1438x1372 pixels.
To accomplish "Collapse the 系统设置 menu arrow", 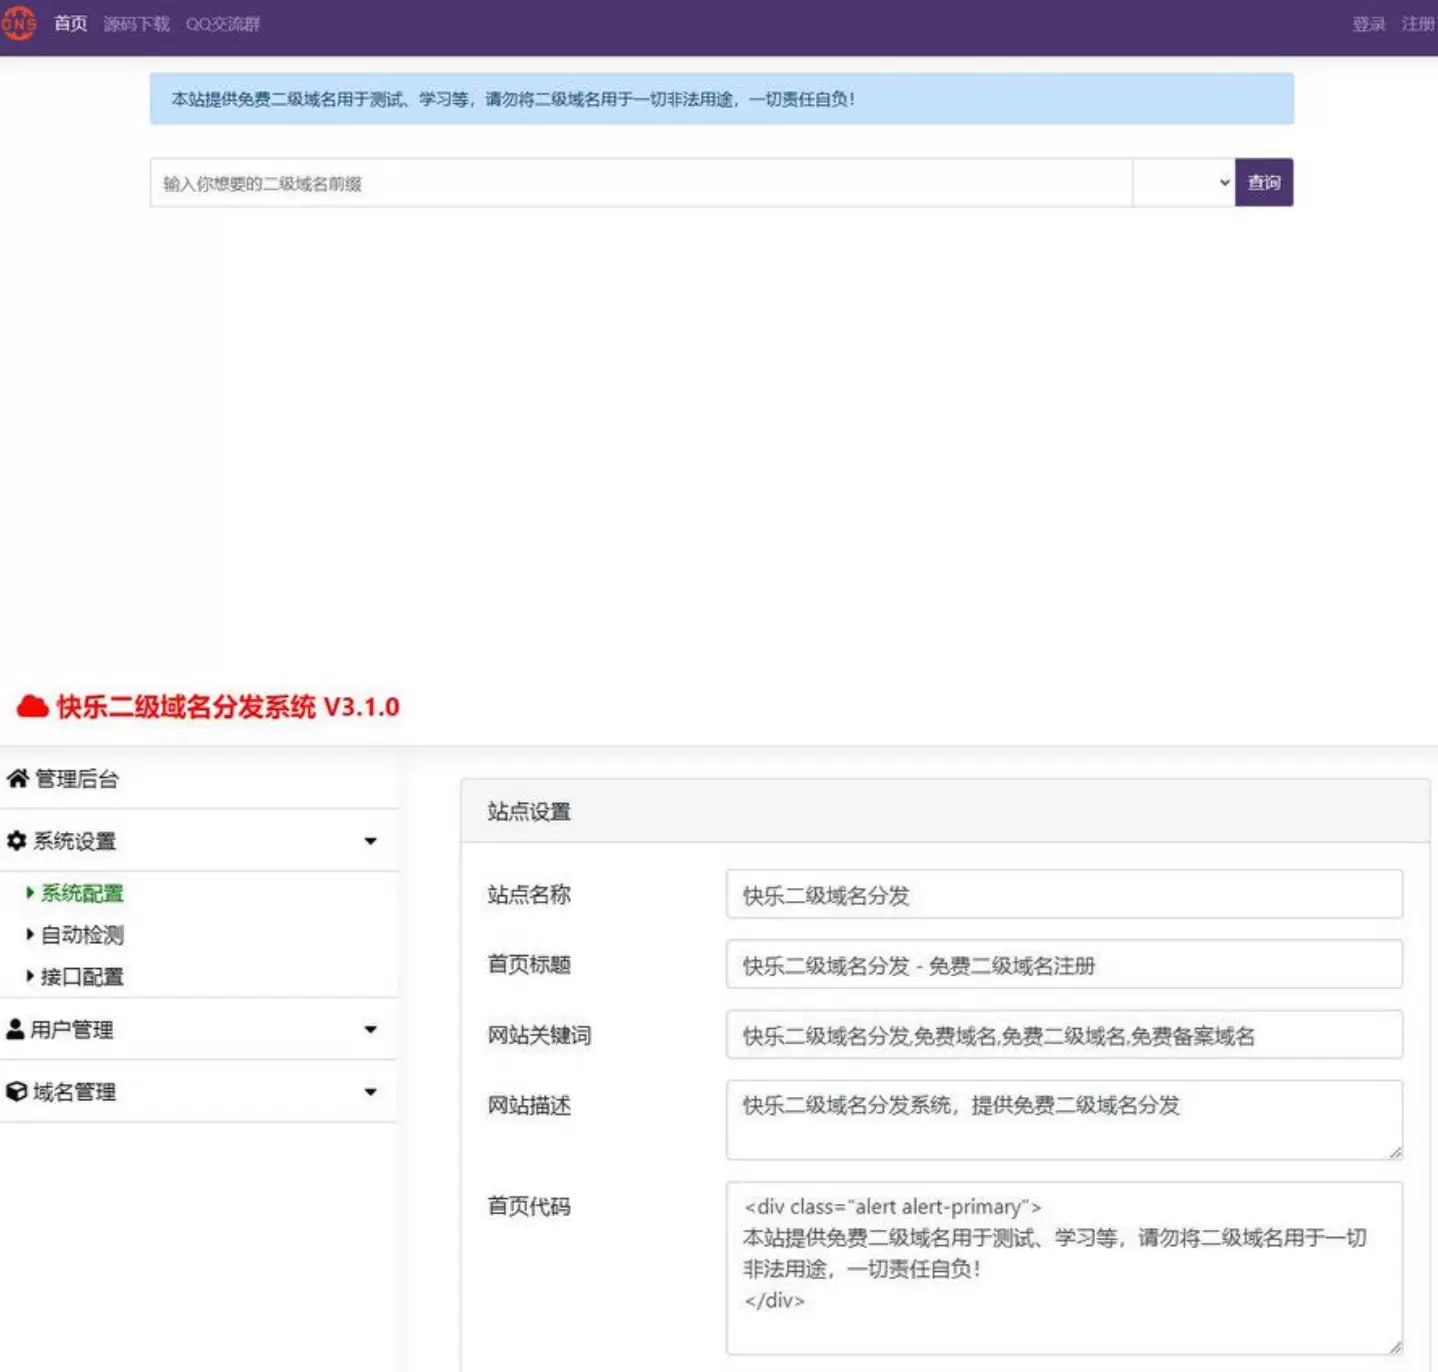I will pos(371,841).
